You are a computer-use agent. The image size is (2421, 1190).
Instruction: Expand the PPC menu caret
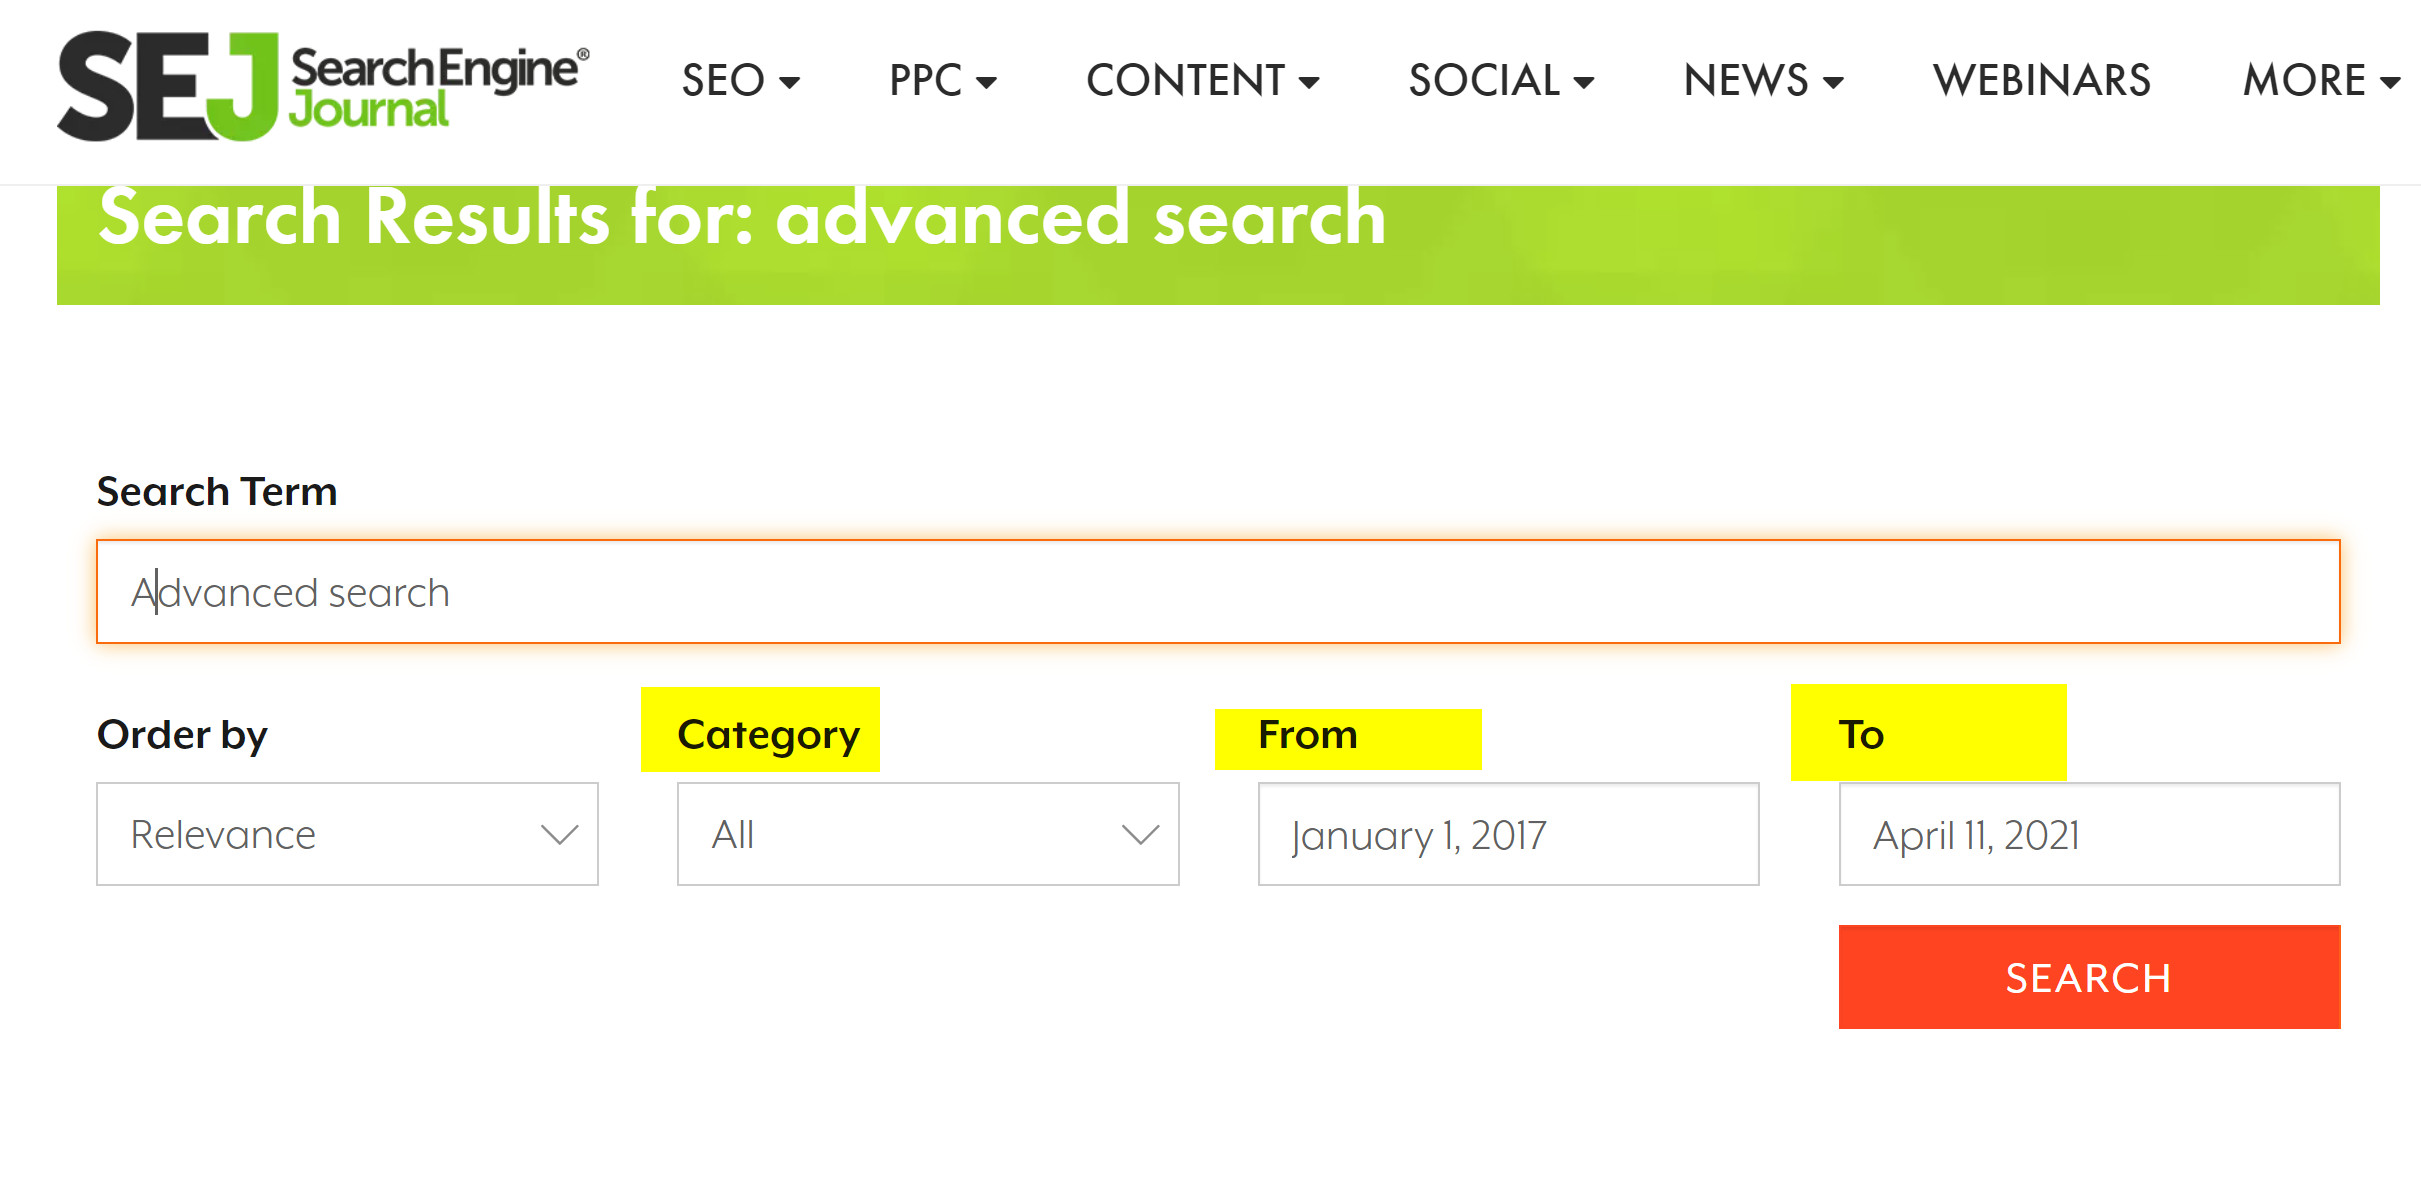986,83
